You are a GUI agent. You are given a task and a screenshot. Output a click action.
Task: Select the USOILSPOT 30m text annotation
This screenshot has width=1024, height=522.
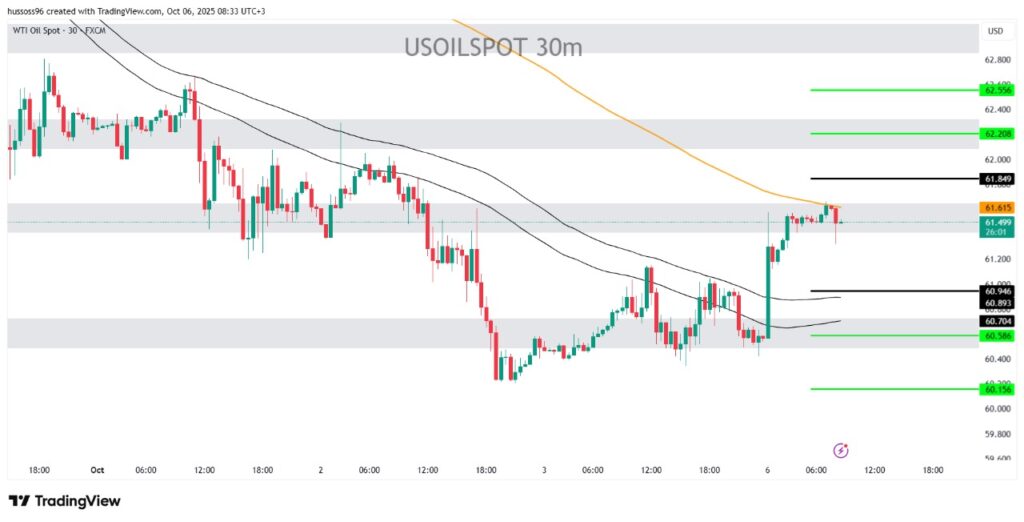pyautogui.click(x=493, y=46)
